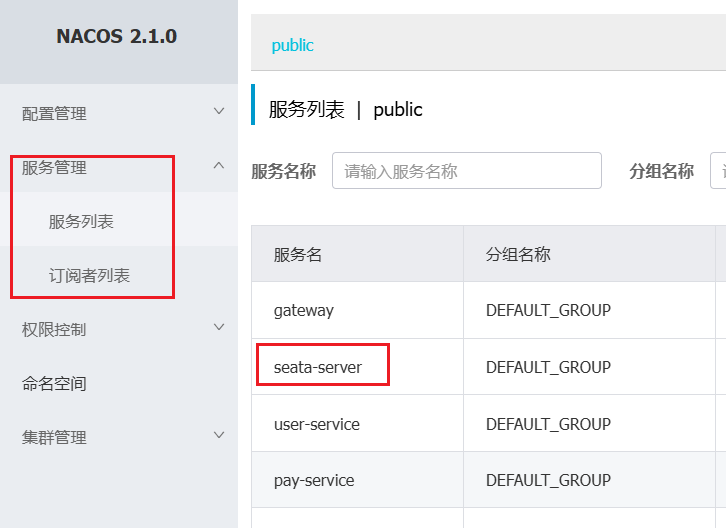Click the 服务名称 field label
Screen dimensions: 726x528
click(x=283, y=171)
